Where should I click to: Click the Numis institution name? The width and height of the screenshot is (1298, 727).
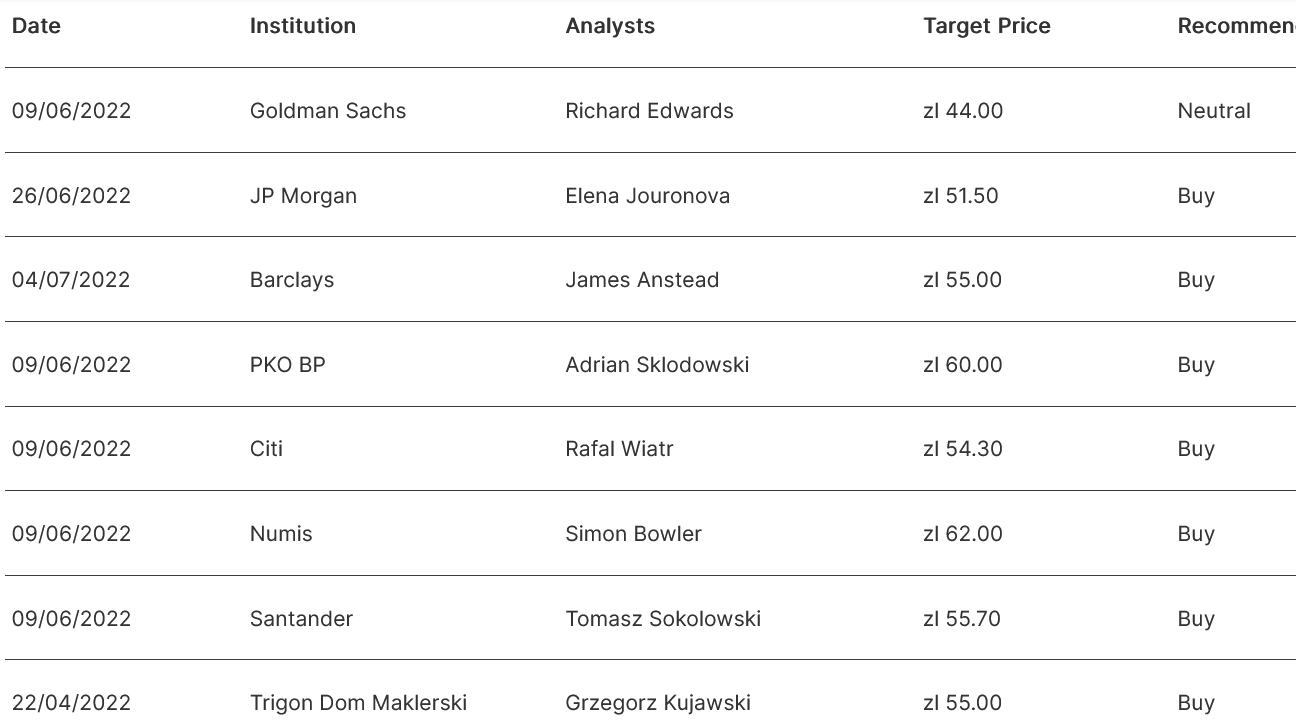coord(281,534)
